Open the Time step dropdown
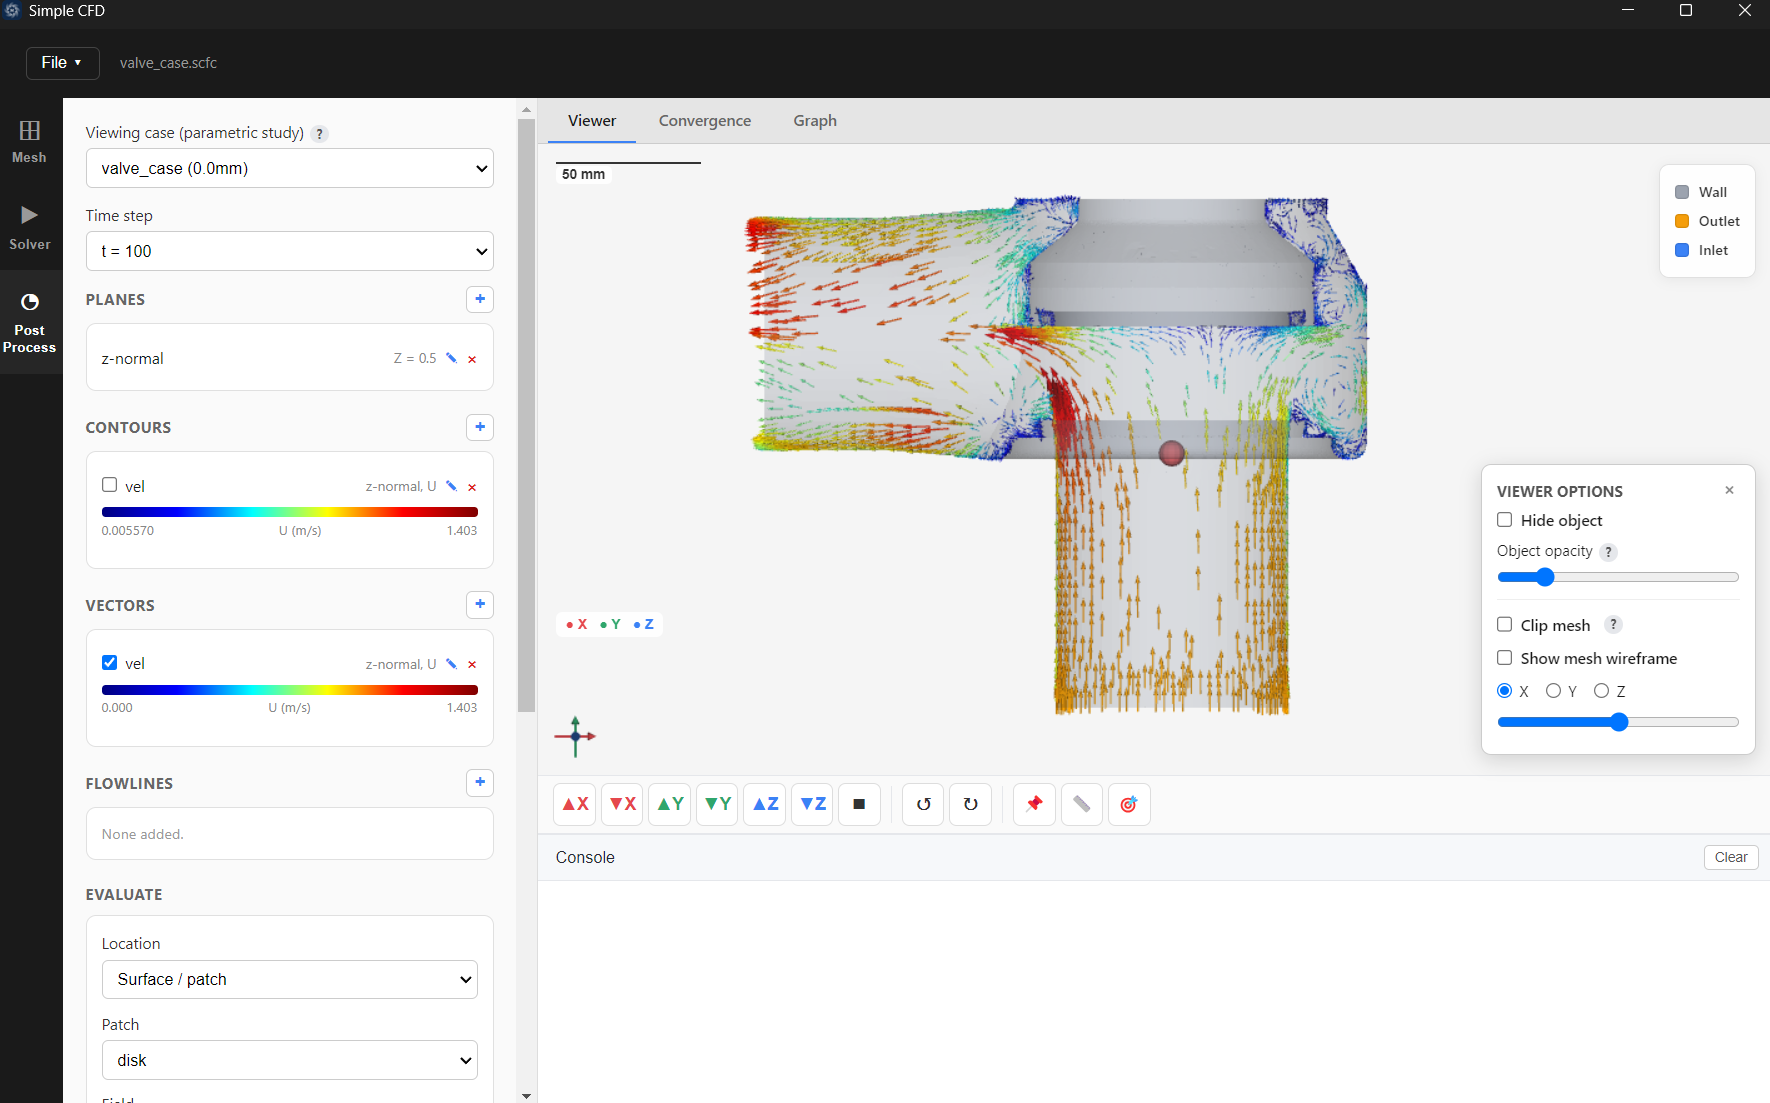 290,251
